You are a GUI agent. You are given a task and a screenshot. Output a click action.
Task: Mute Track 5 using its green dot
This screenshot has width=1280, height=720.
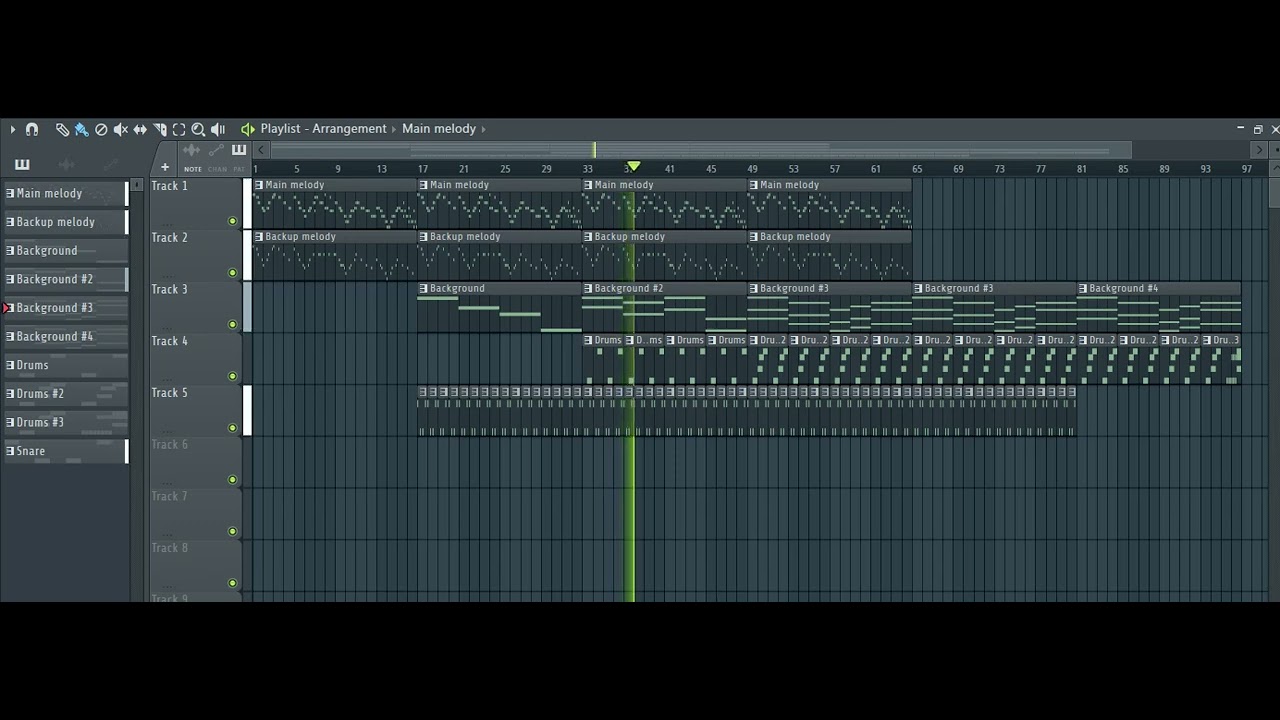233,428
